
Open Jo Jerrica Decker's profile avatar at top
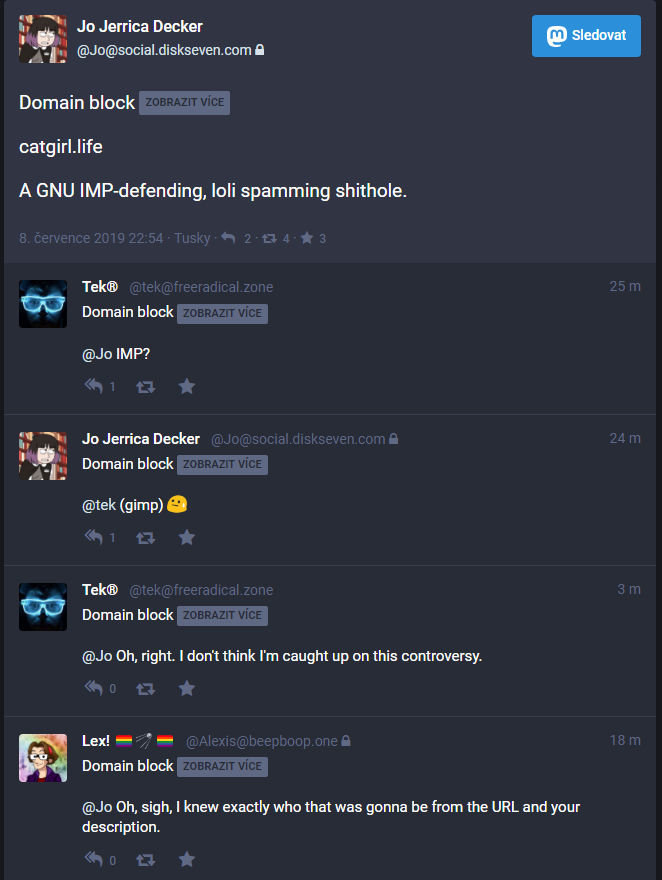[x=43, y=39]
